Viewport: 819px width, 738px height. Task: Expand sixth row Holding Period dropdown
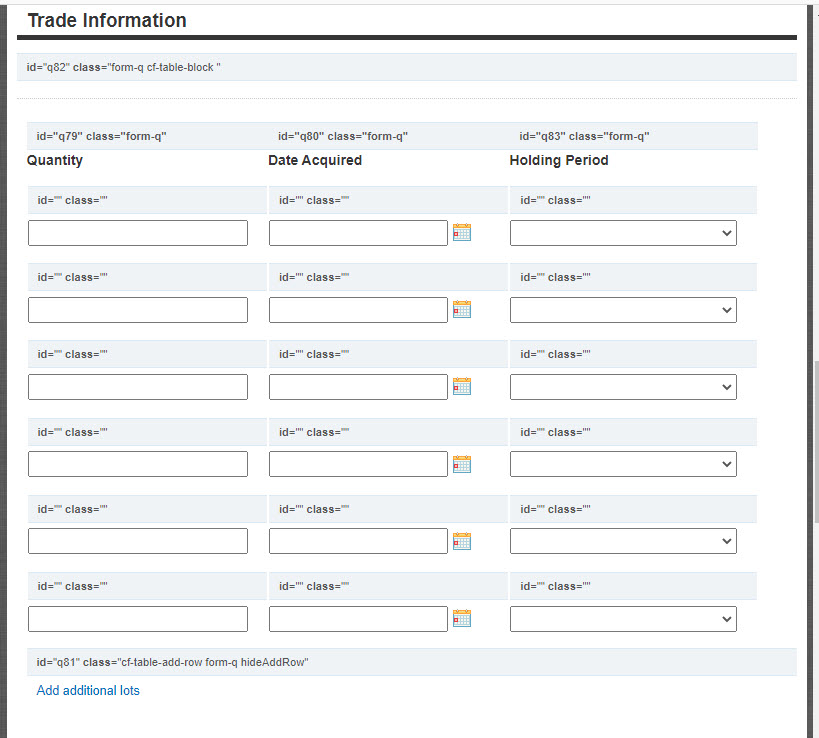(623, 619)
